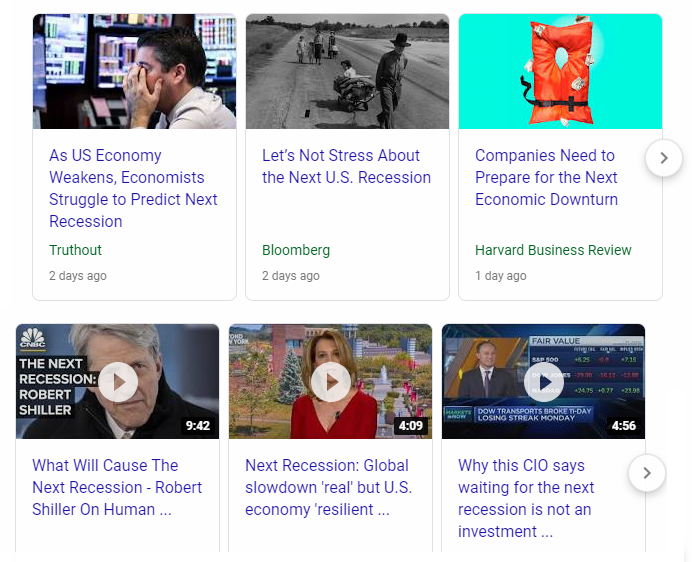Open 'What Will Cause The Next Recession' video link
This screenshot has width=692, height=562.
tap(117, 487)
